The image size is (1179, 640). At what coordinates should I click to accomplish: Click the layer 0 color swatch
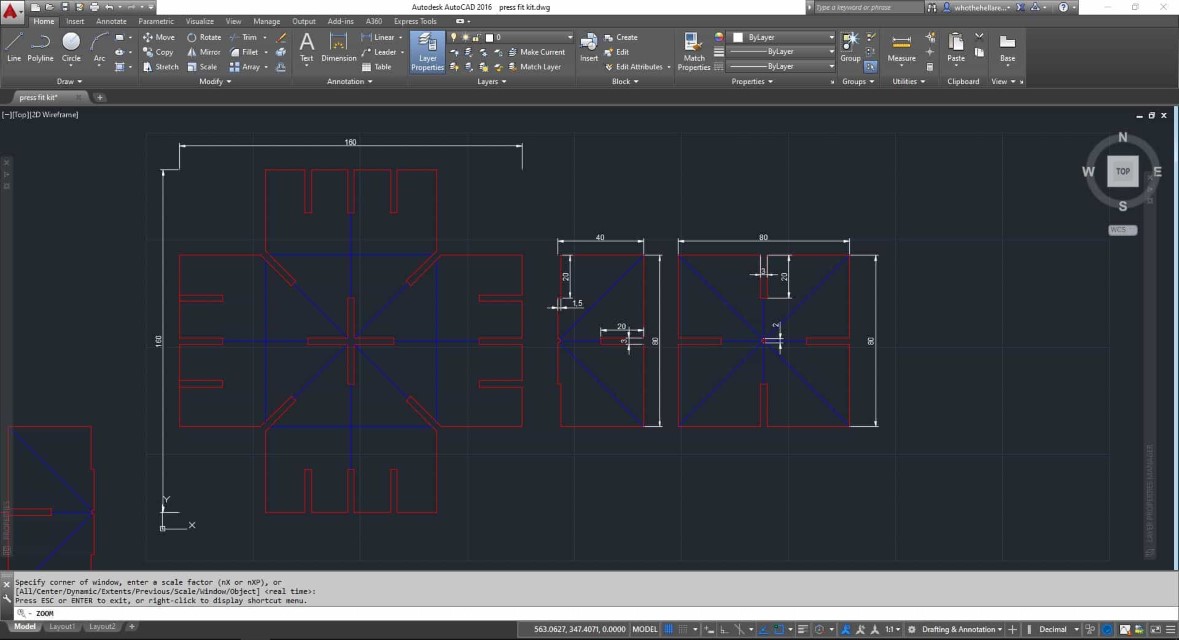click(489, 37)
